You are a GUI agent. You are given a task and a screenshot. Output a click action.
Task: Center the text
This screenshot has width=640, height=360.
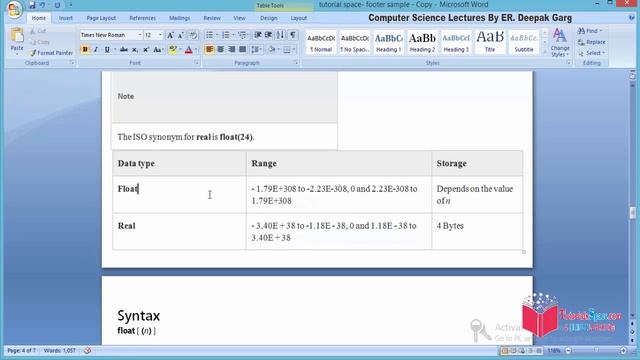coord(220,50)
